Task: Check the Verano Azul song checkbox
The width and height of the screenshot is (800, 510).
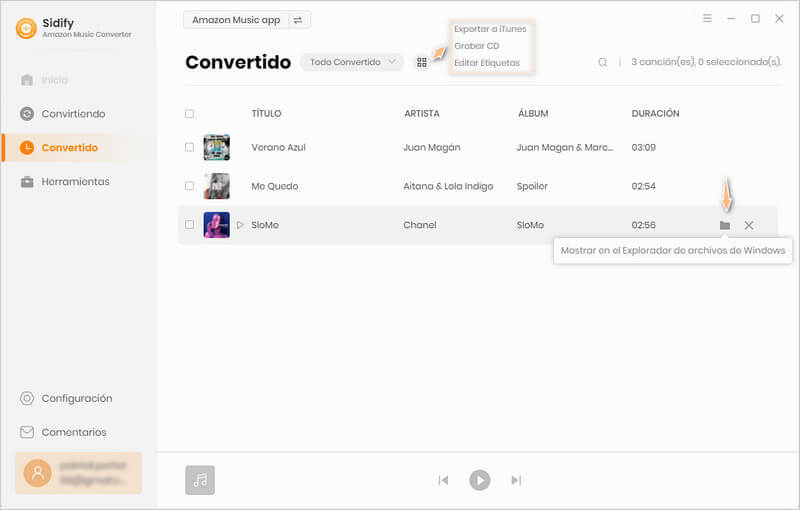Action: pos(189,147)
